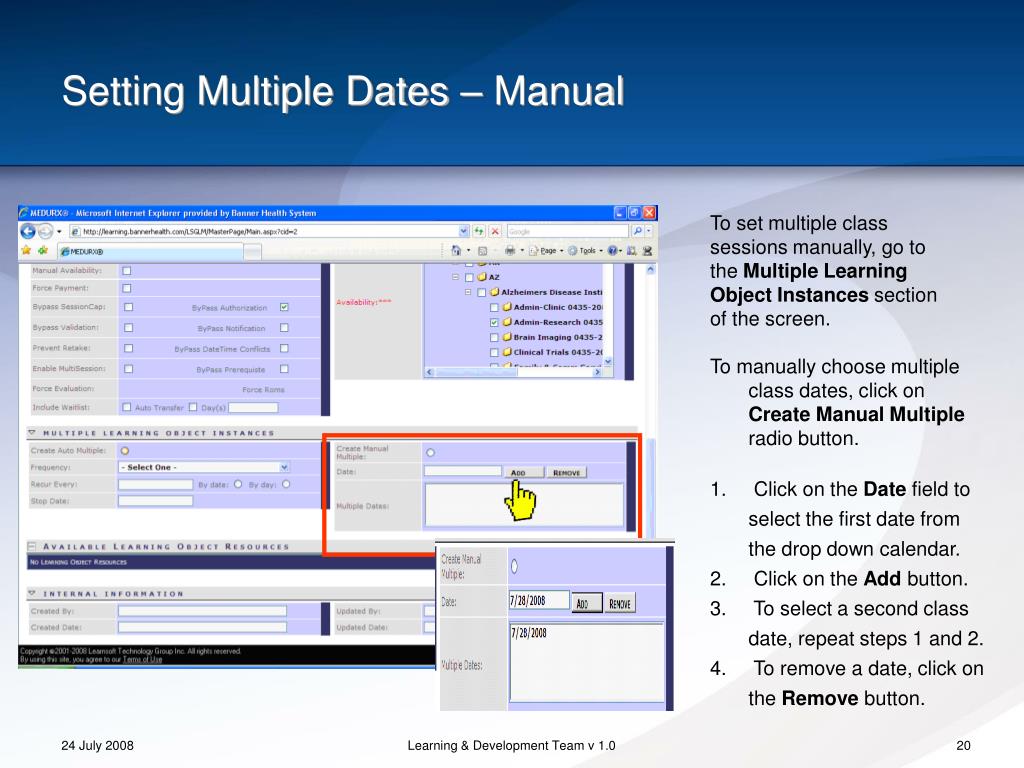Click the search magnifier icon

coord(637,231)
